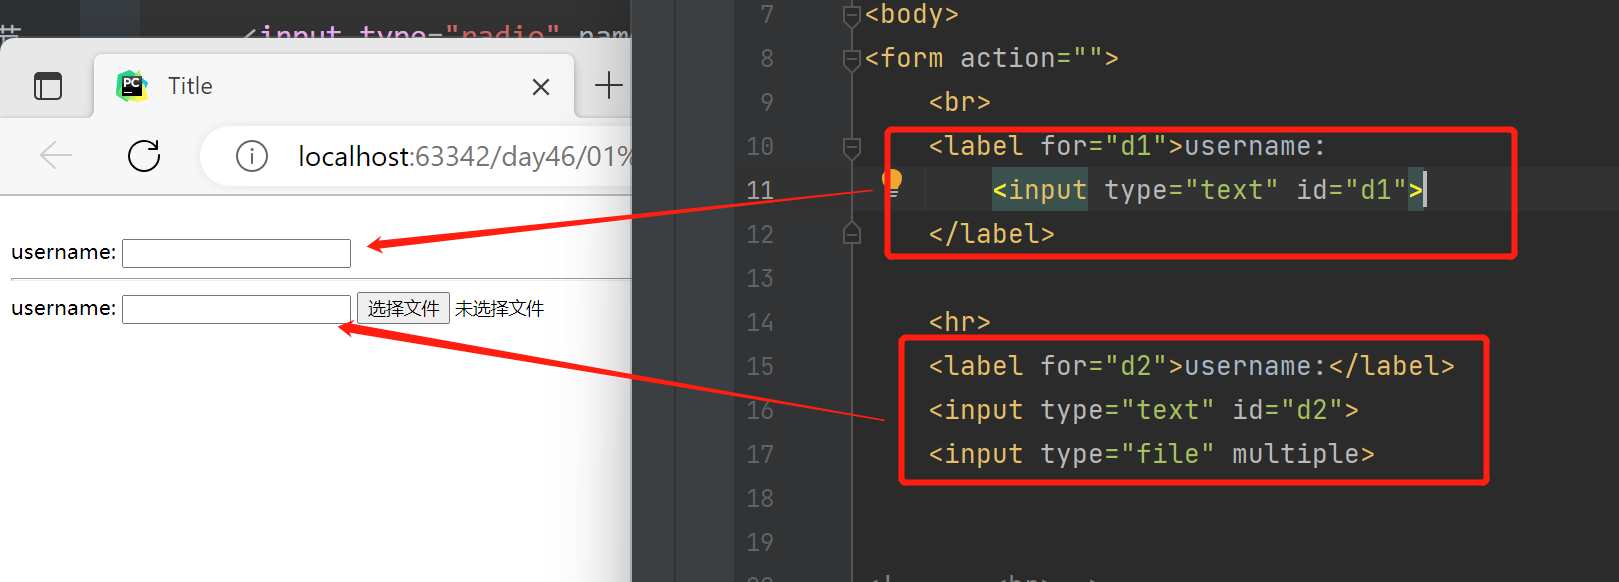1619x582 pixels.
Task: Click the closing label fold marker line 12
Action: point(852,234)
